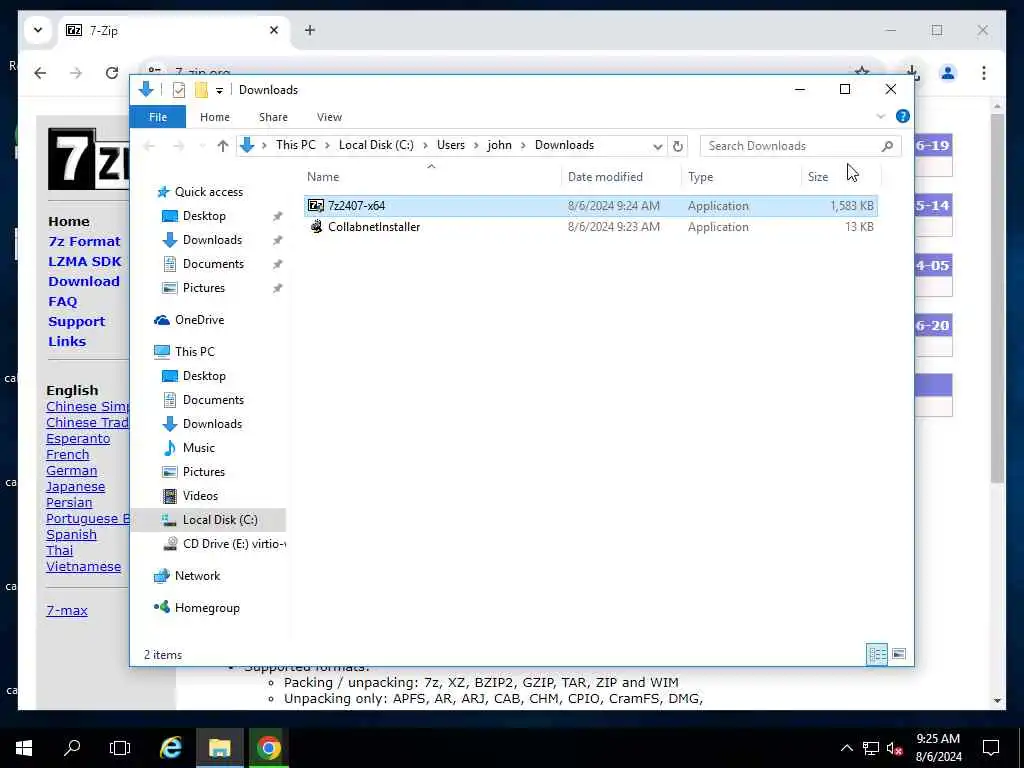
Task: Expand breadcrumb chevron after Local Disk (C:)
Action: click(425, 146)
